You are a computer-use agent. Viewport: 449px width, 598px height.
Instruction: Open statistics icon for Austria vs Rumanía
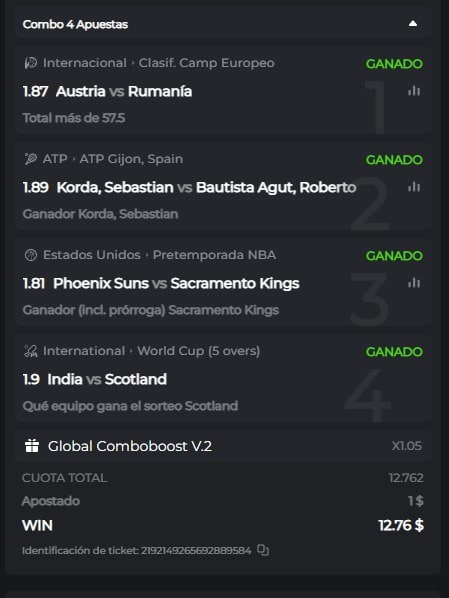(x=414, y=91)
